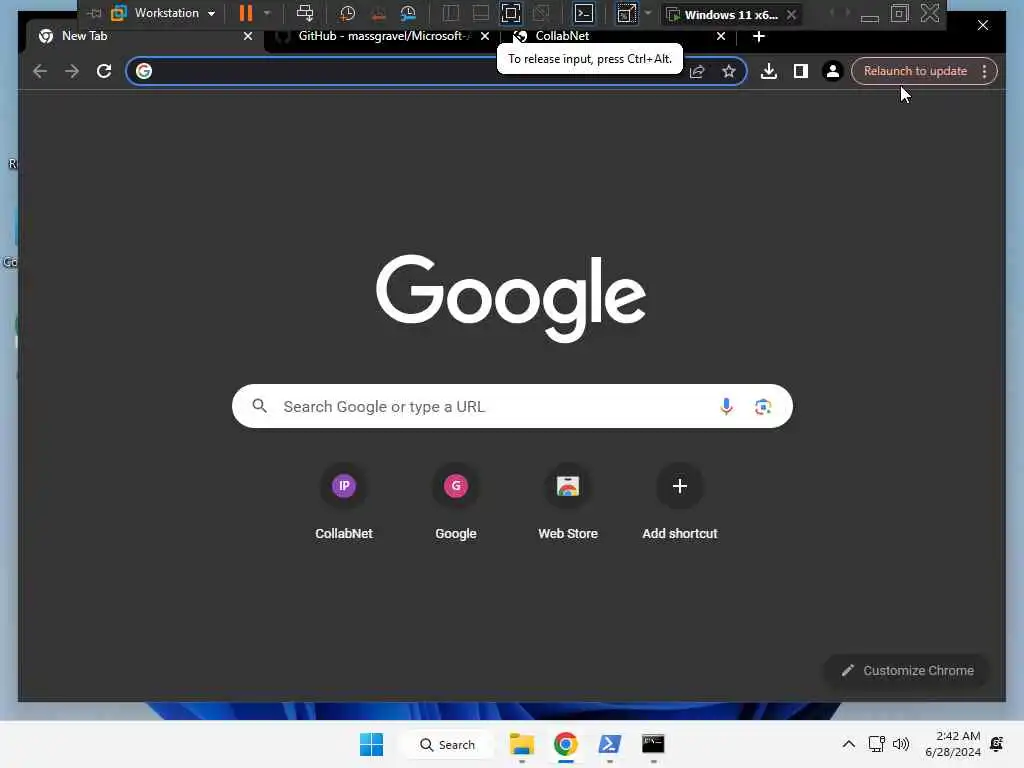Click the revert to snapshot icon
The image size is (1024, 768).
[378, 13]
